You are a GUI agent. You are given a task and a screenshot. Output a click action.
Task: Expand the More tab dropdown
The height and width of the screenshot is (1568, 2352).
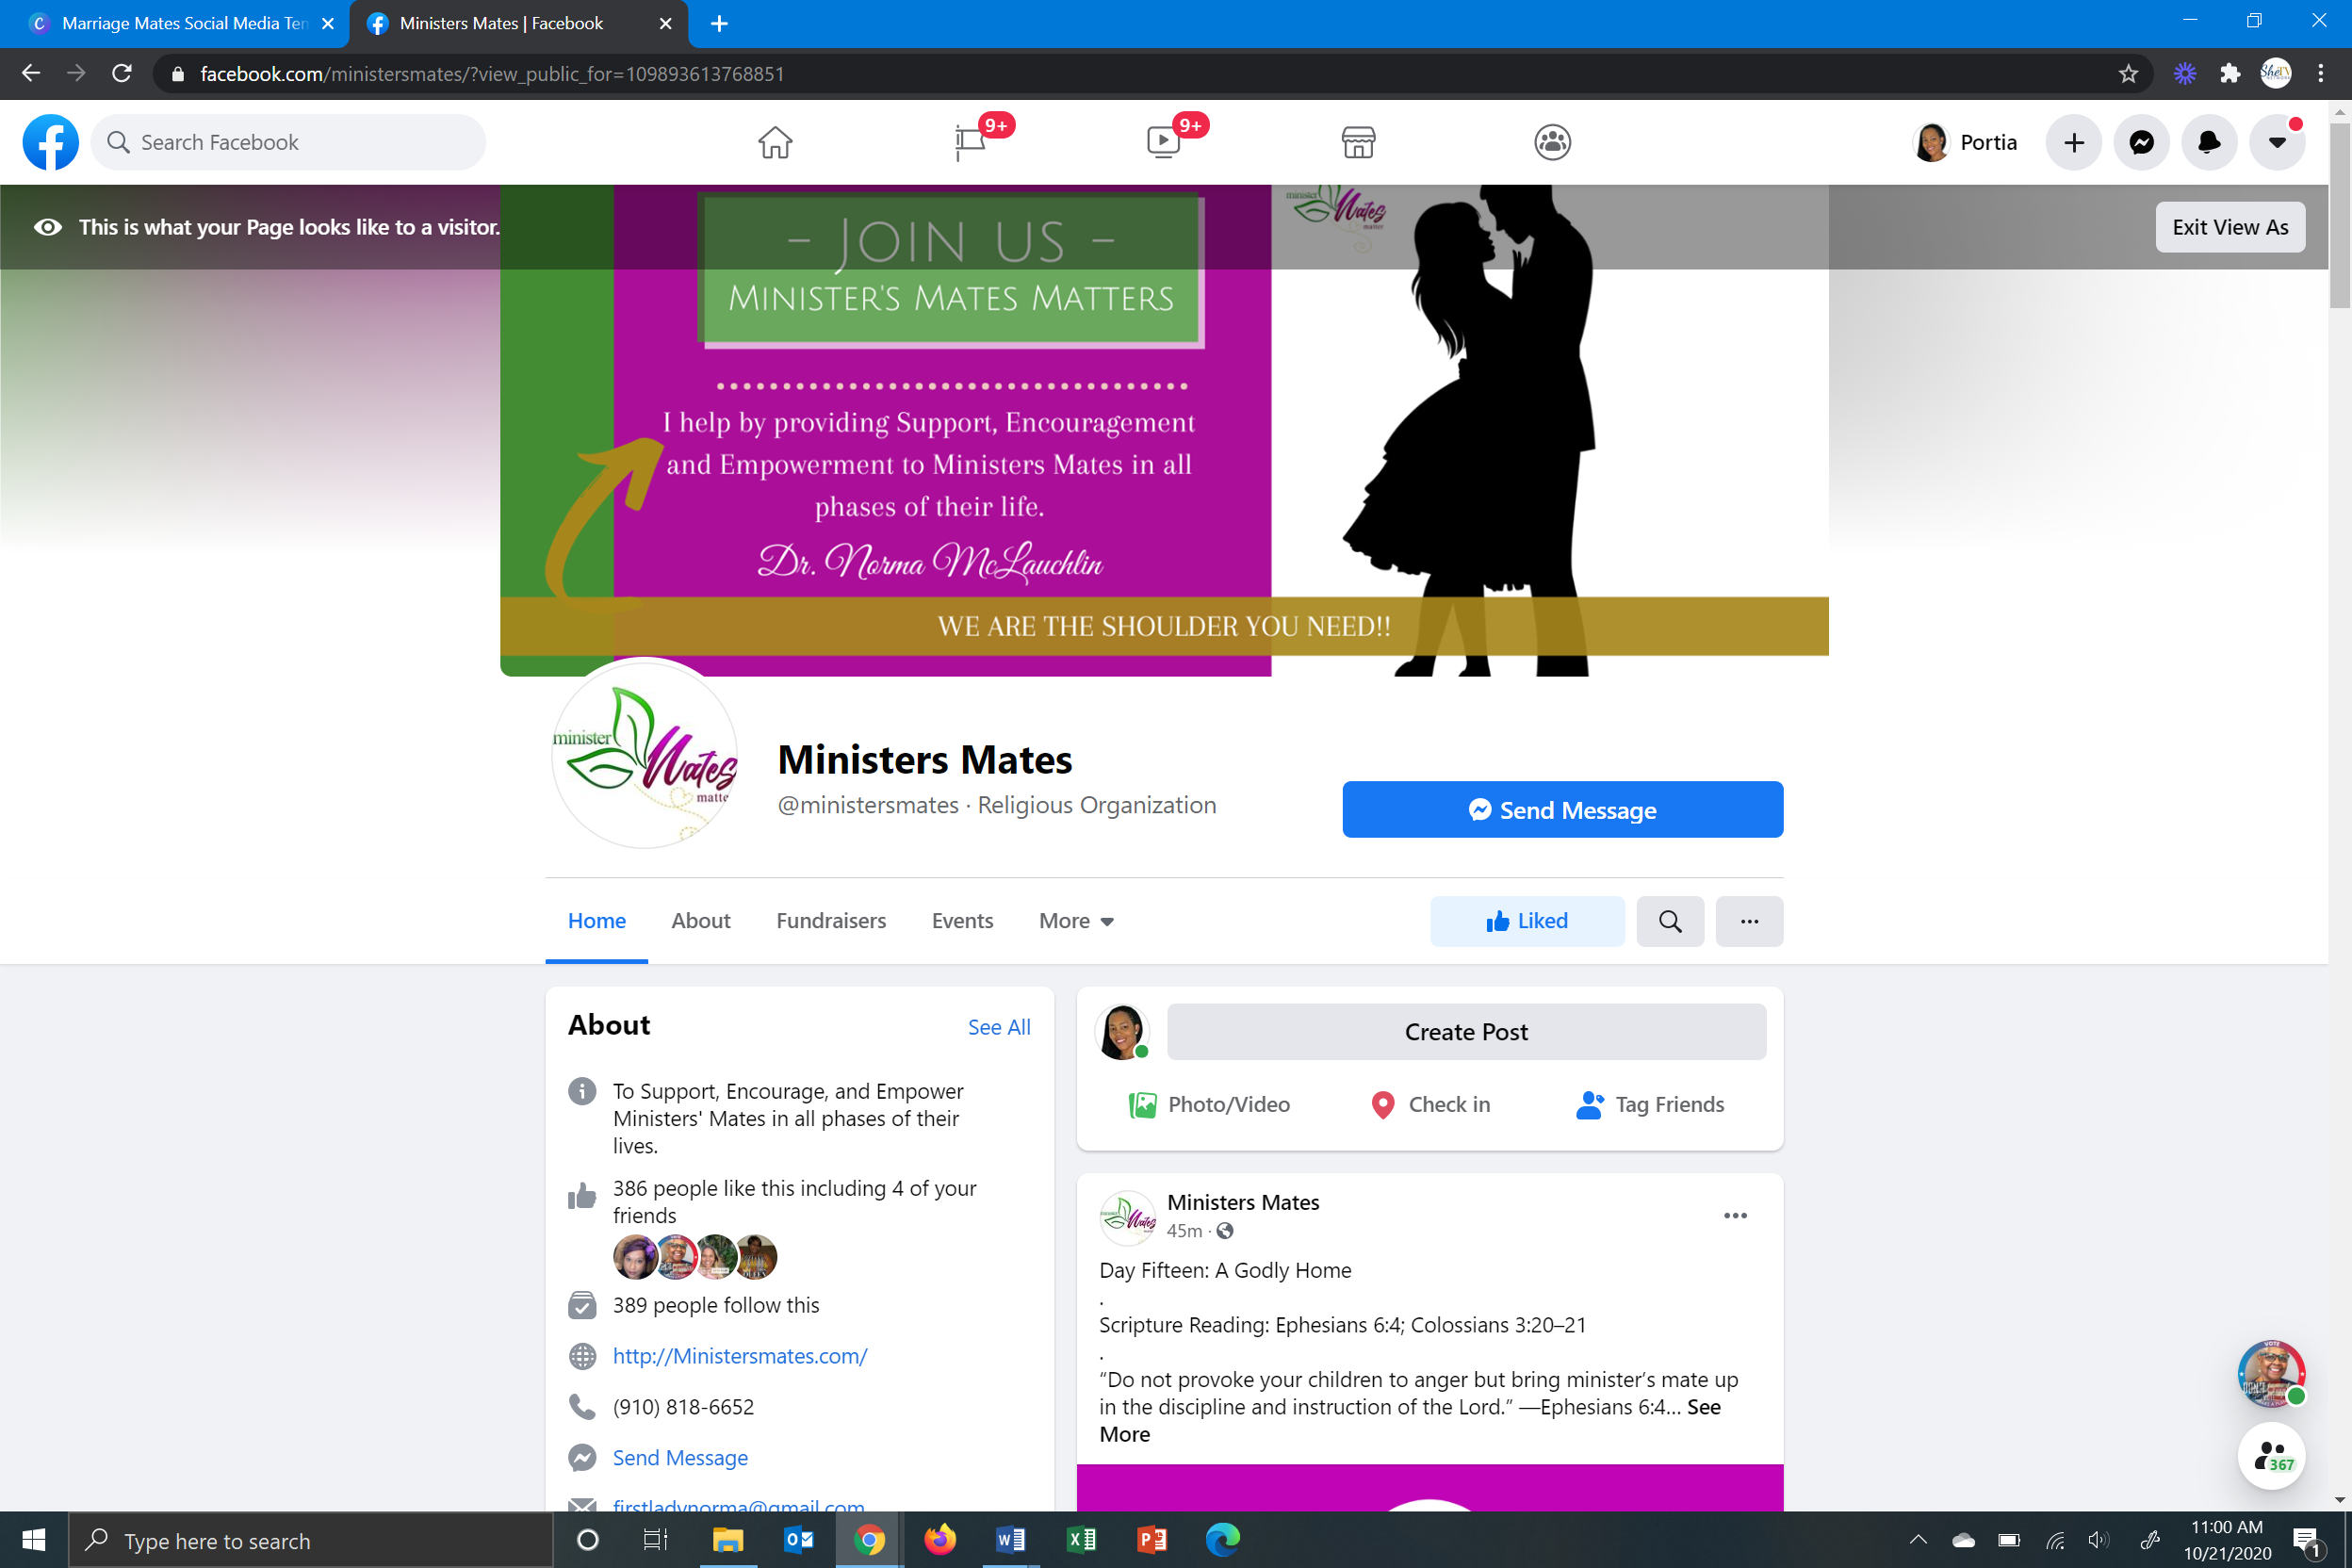1076,921
